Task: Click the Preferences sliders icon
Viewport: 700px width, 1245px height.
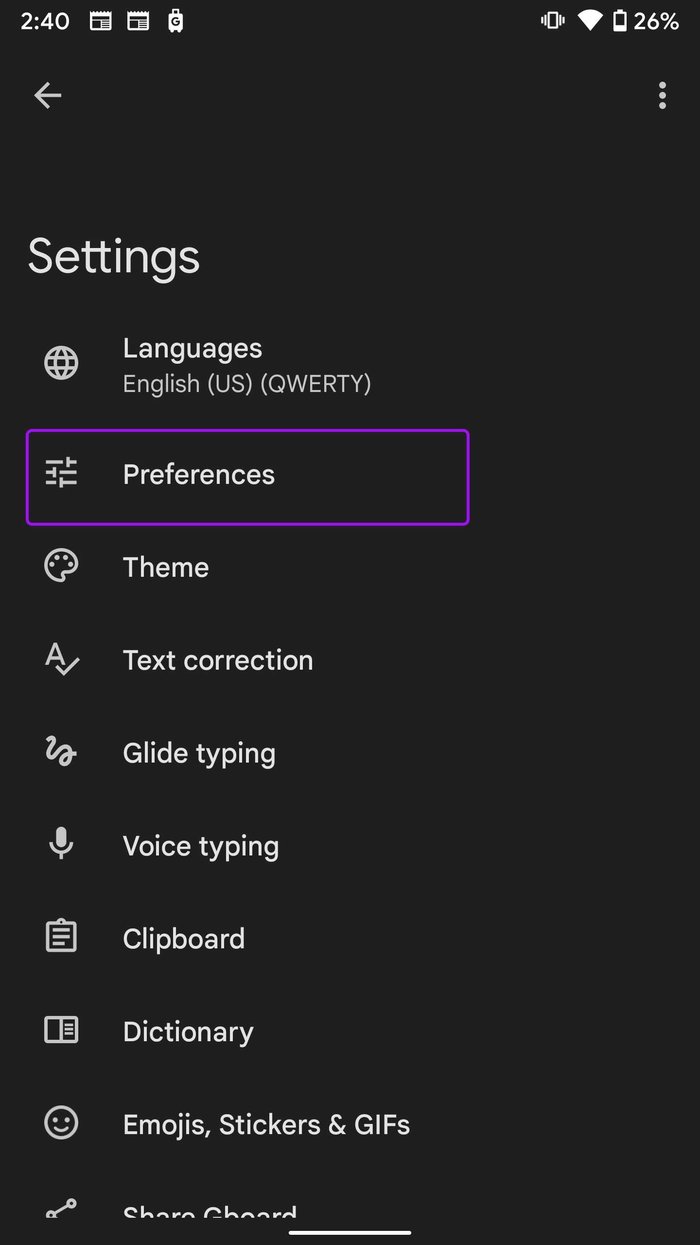Action: point(60,474)
